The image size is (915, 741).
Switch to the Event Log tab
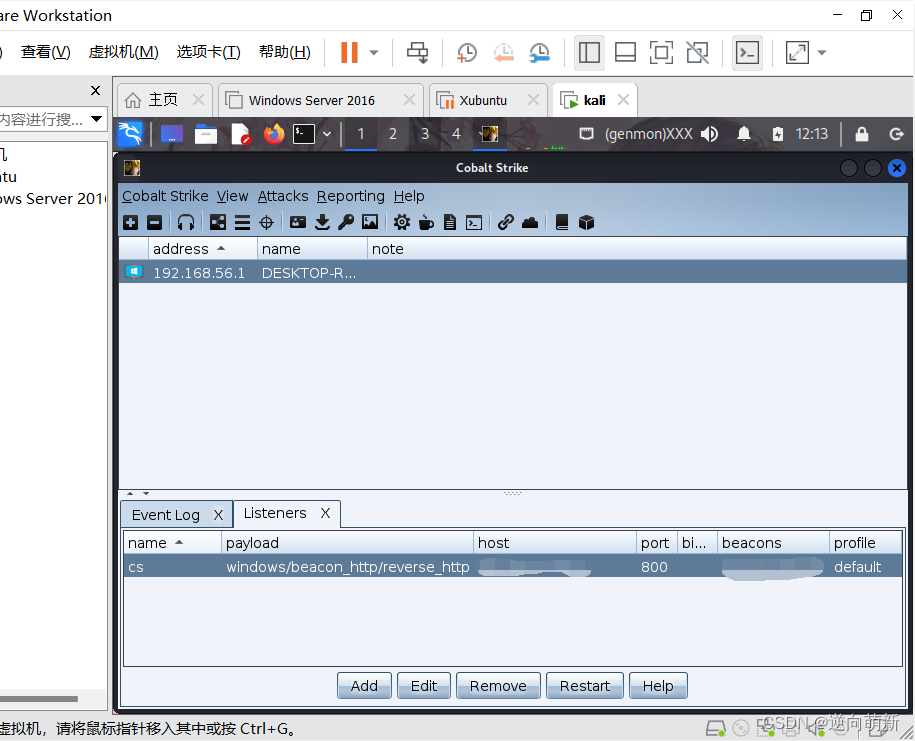[x=166, y=515]
